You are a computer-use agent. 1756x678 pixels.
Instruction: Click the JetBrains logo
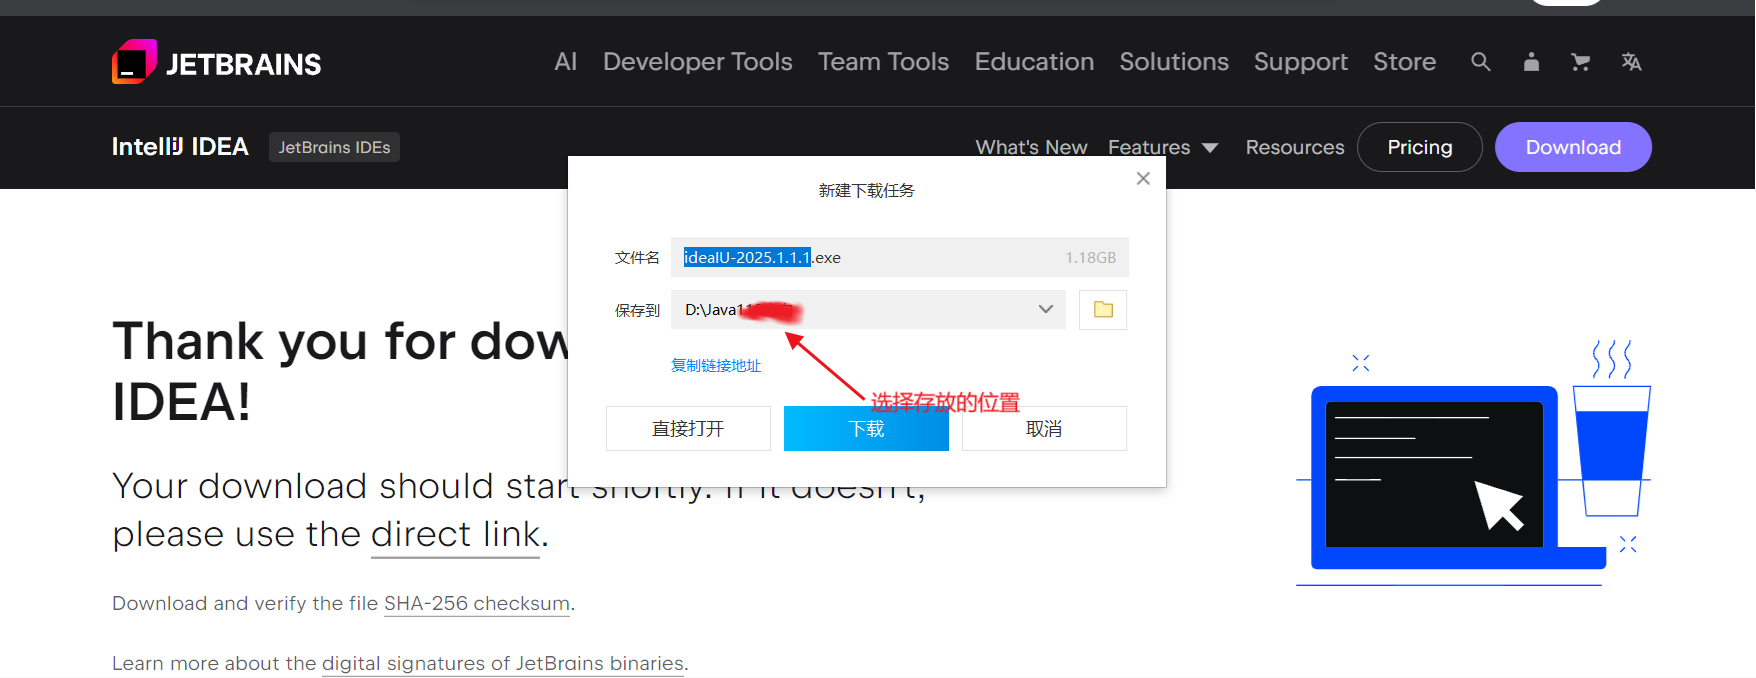(216, 63)
